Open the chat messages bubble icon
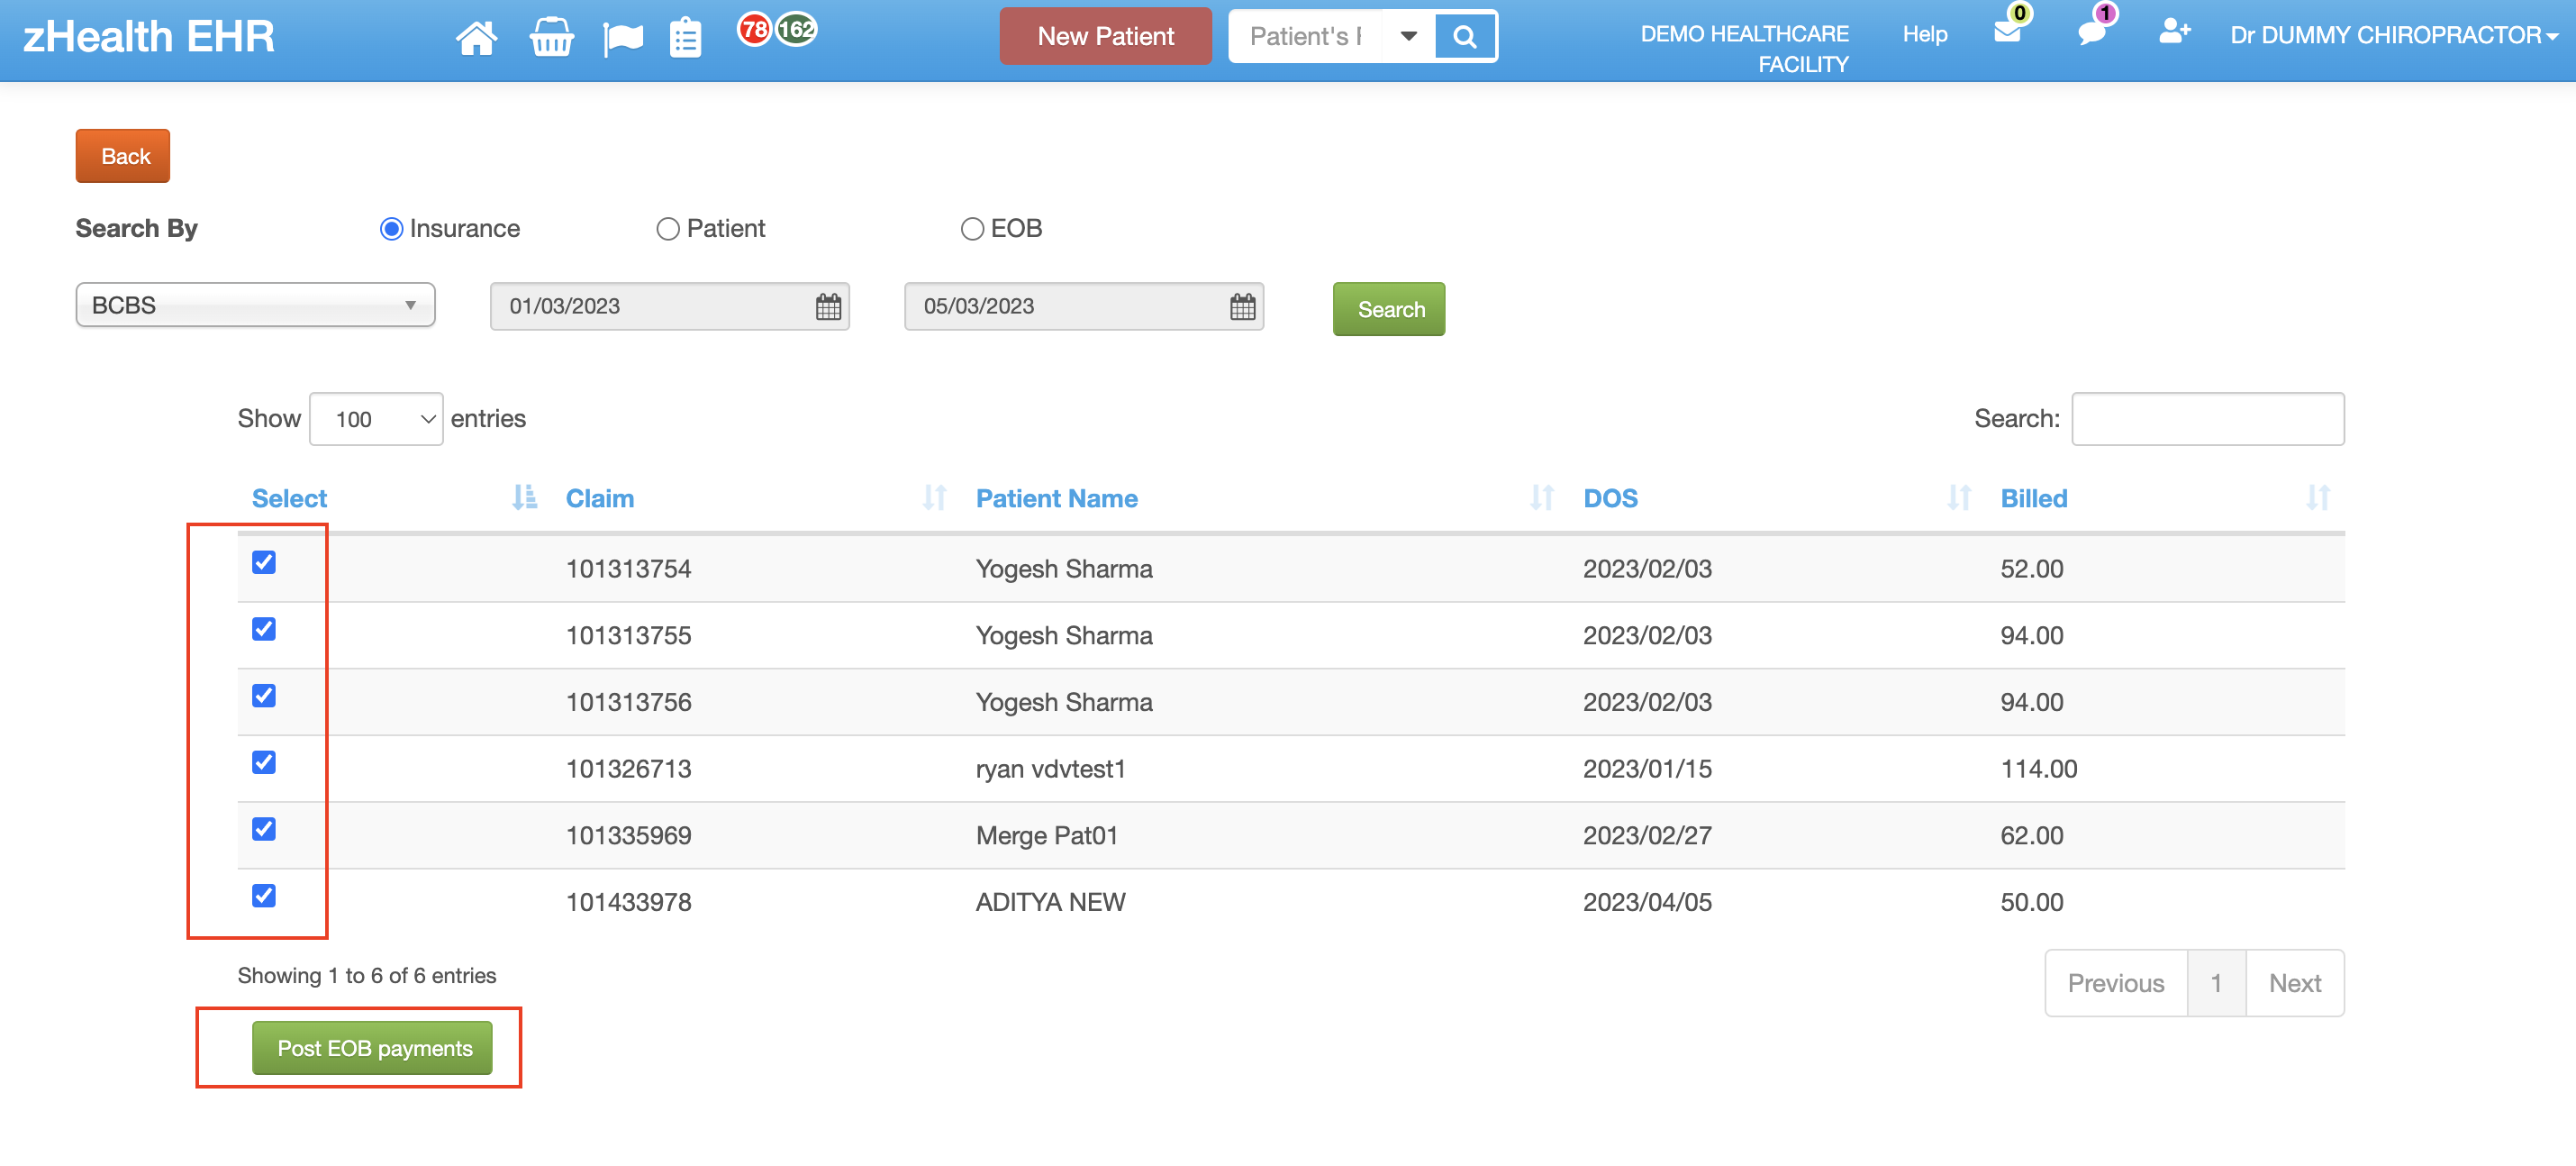The image size is (2576, 1166). [2091, 32]
